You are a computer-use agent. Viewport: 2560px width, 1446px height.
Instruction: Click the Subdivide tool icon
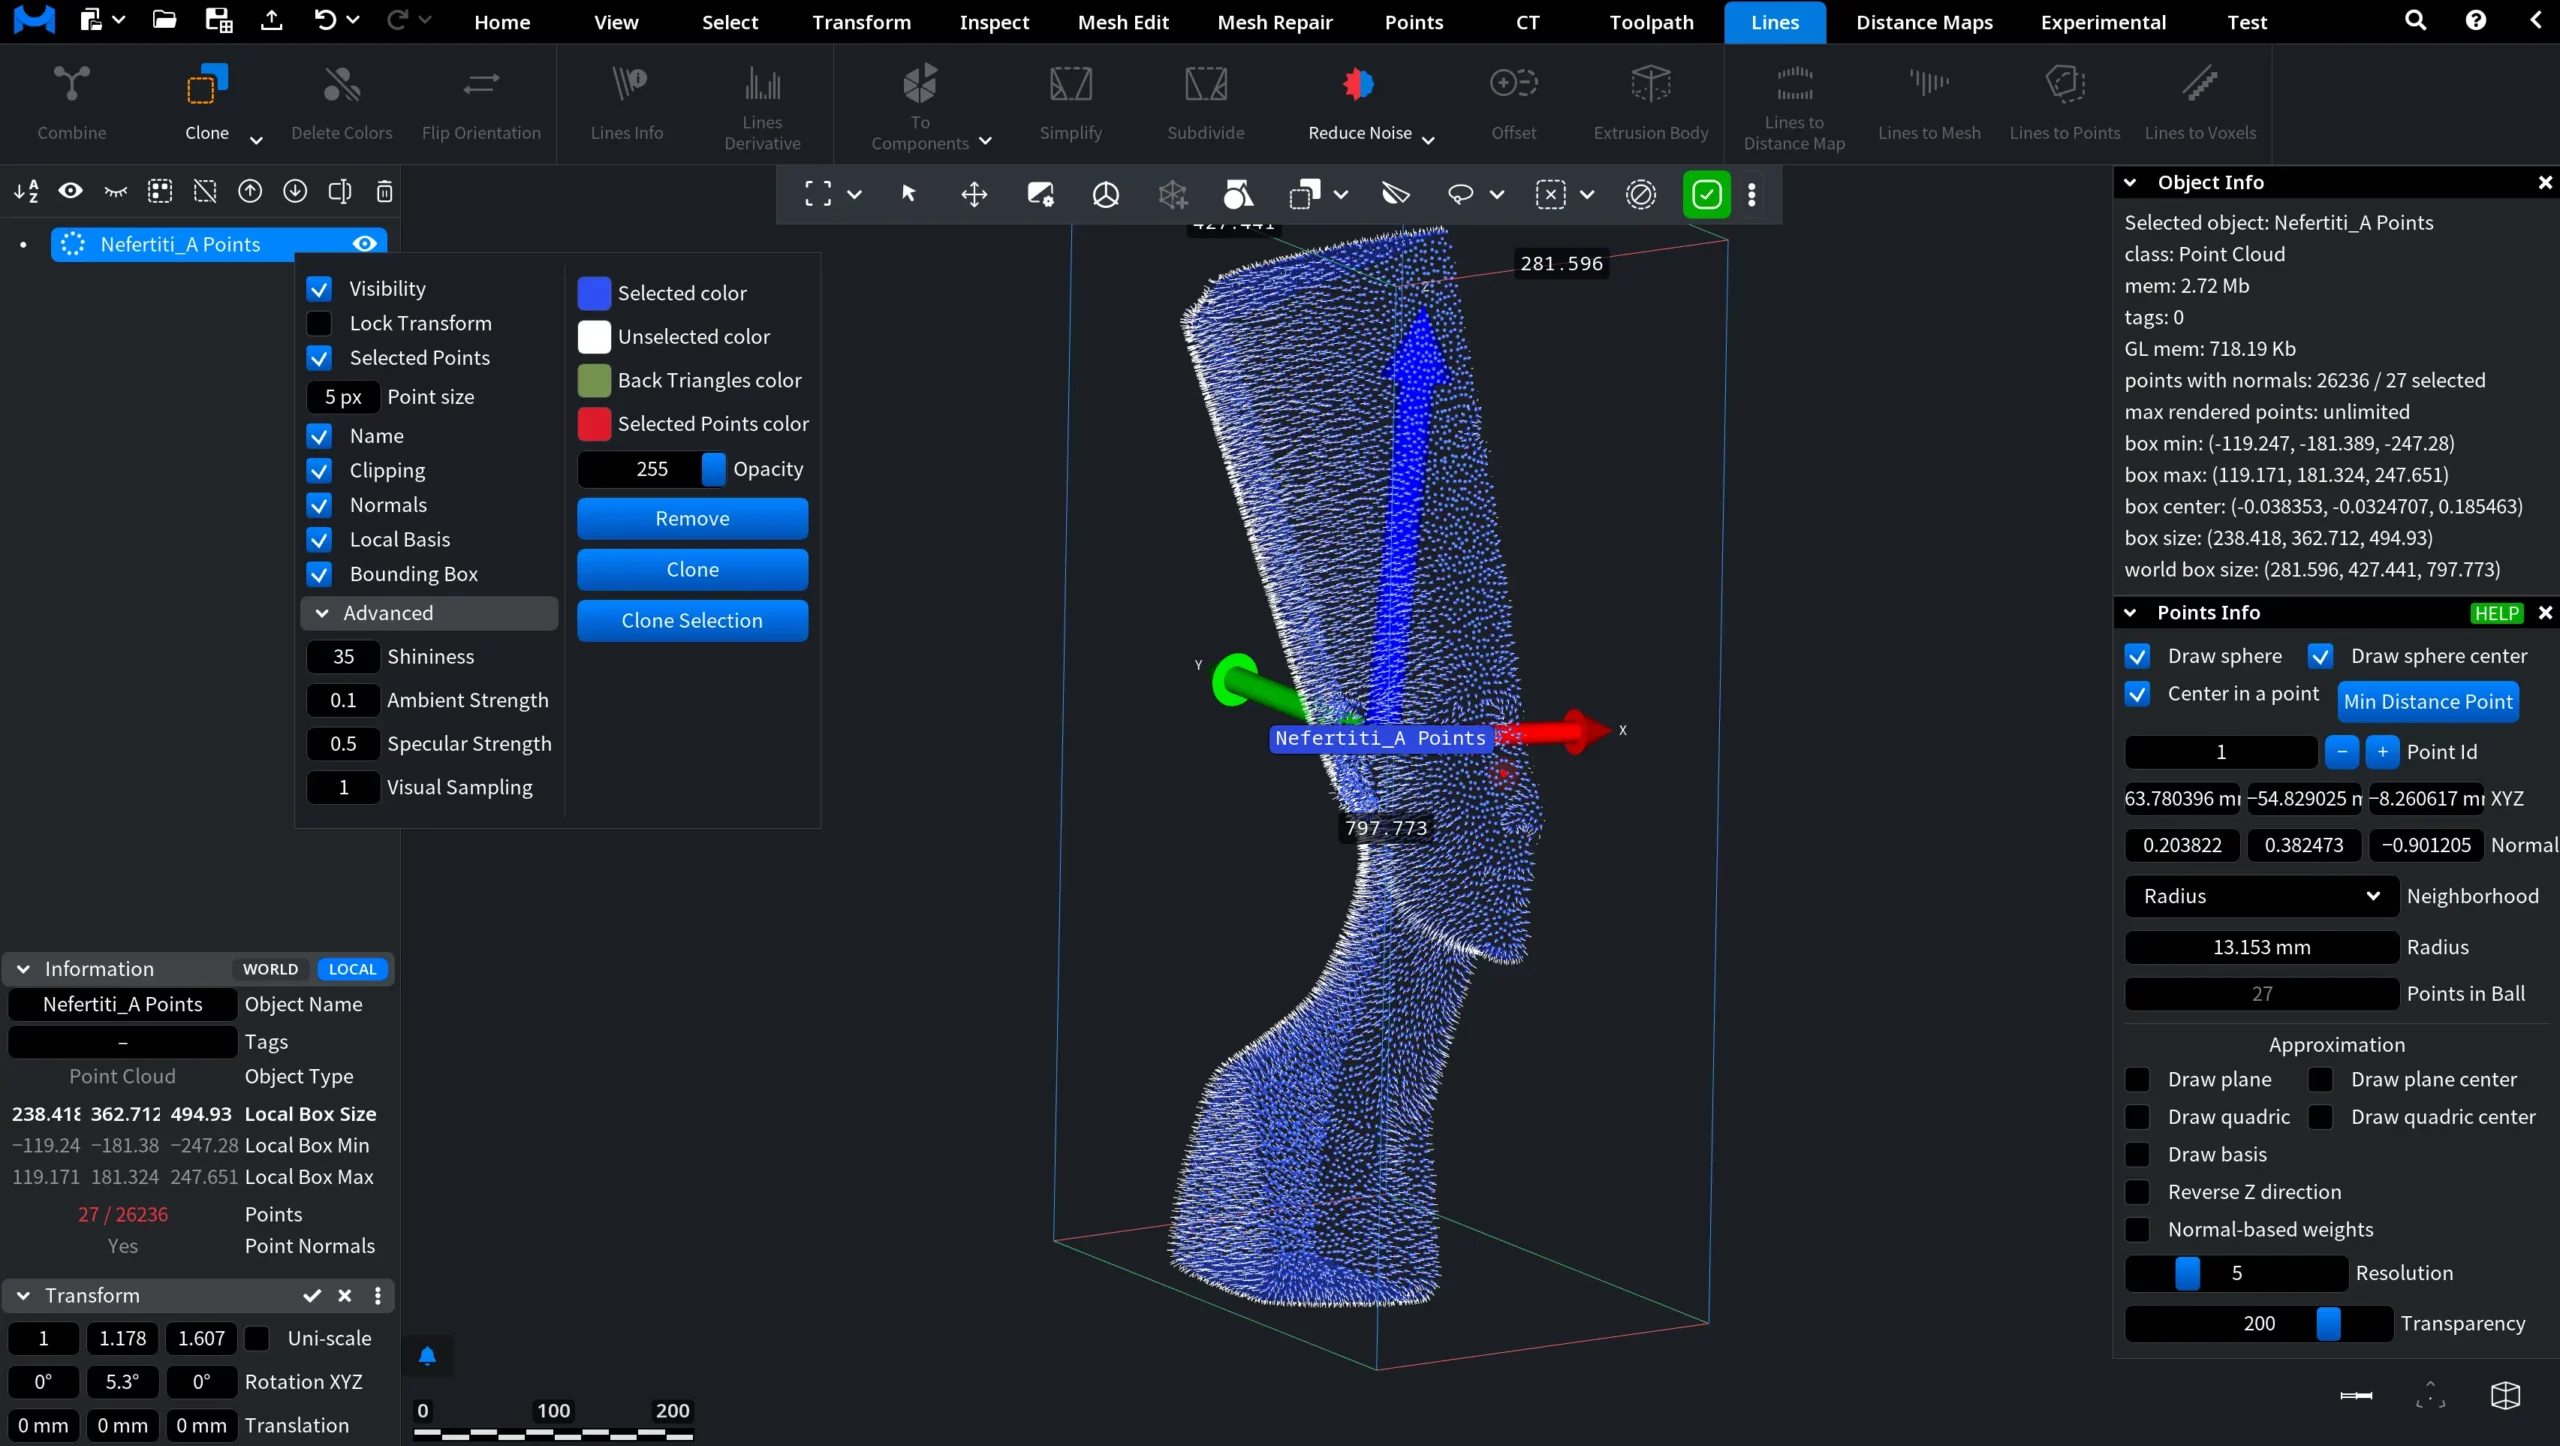[x=1205, y=84]
